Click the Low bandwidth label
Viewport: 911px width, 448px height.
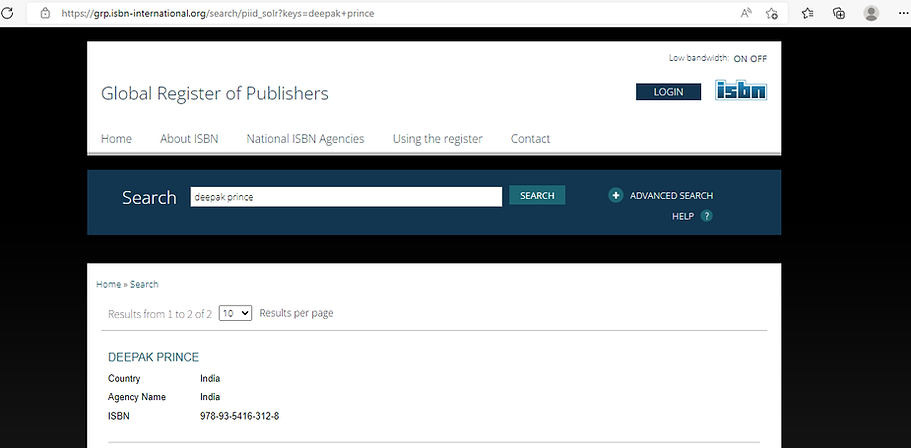coord(699,58)
